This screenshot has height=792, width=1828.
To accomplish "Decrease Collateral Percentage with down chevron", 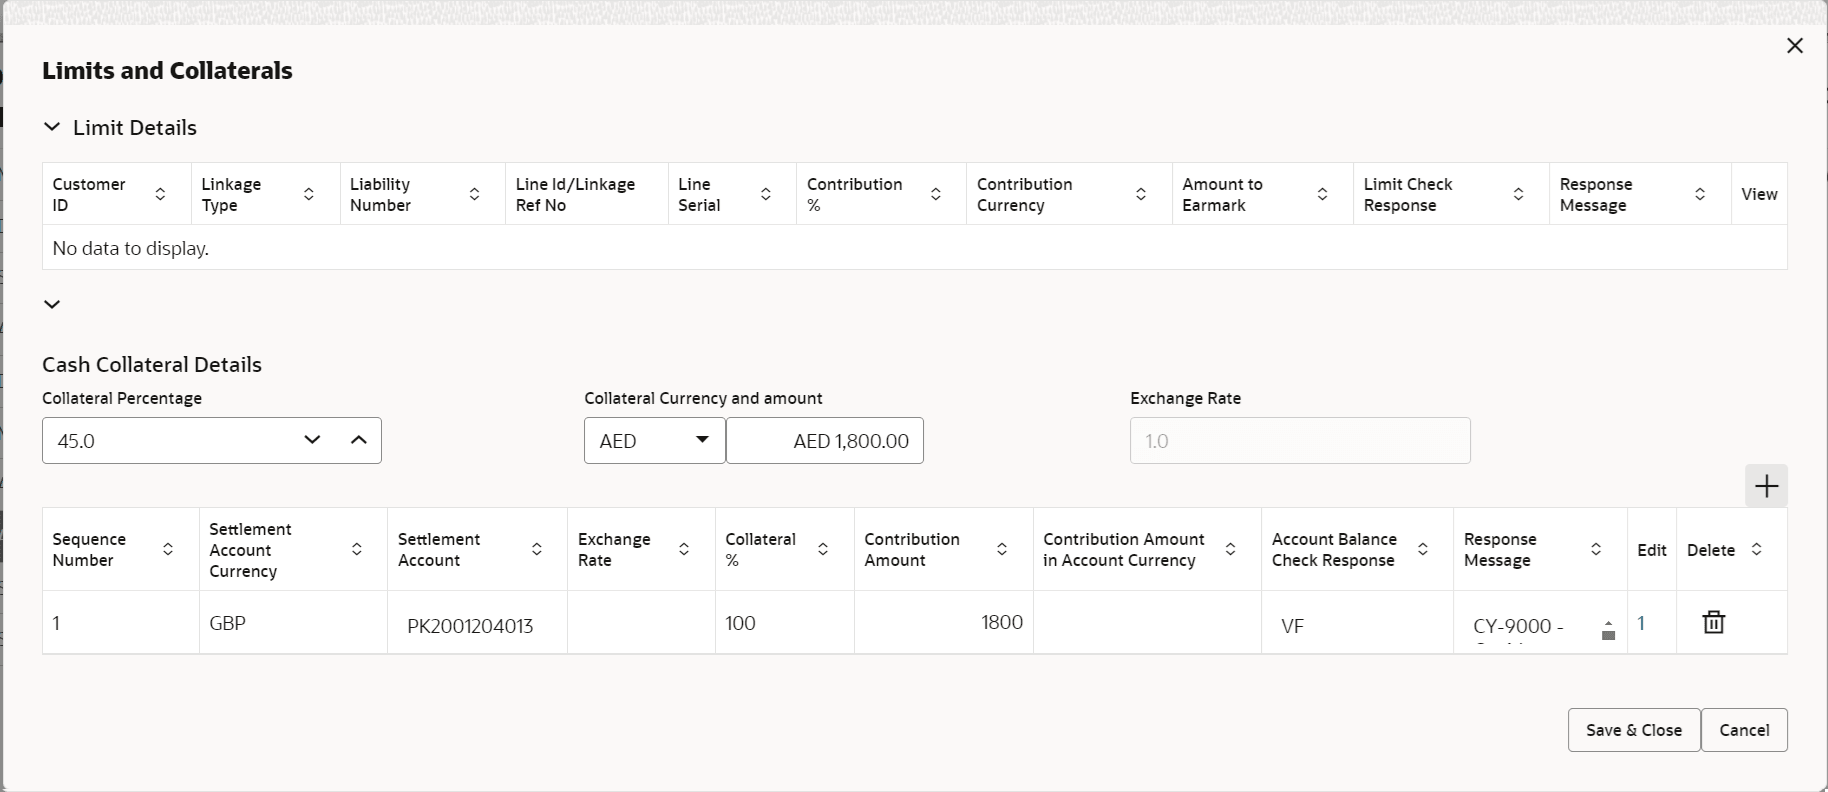I will click(x=312, y=440).
